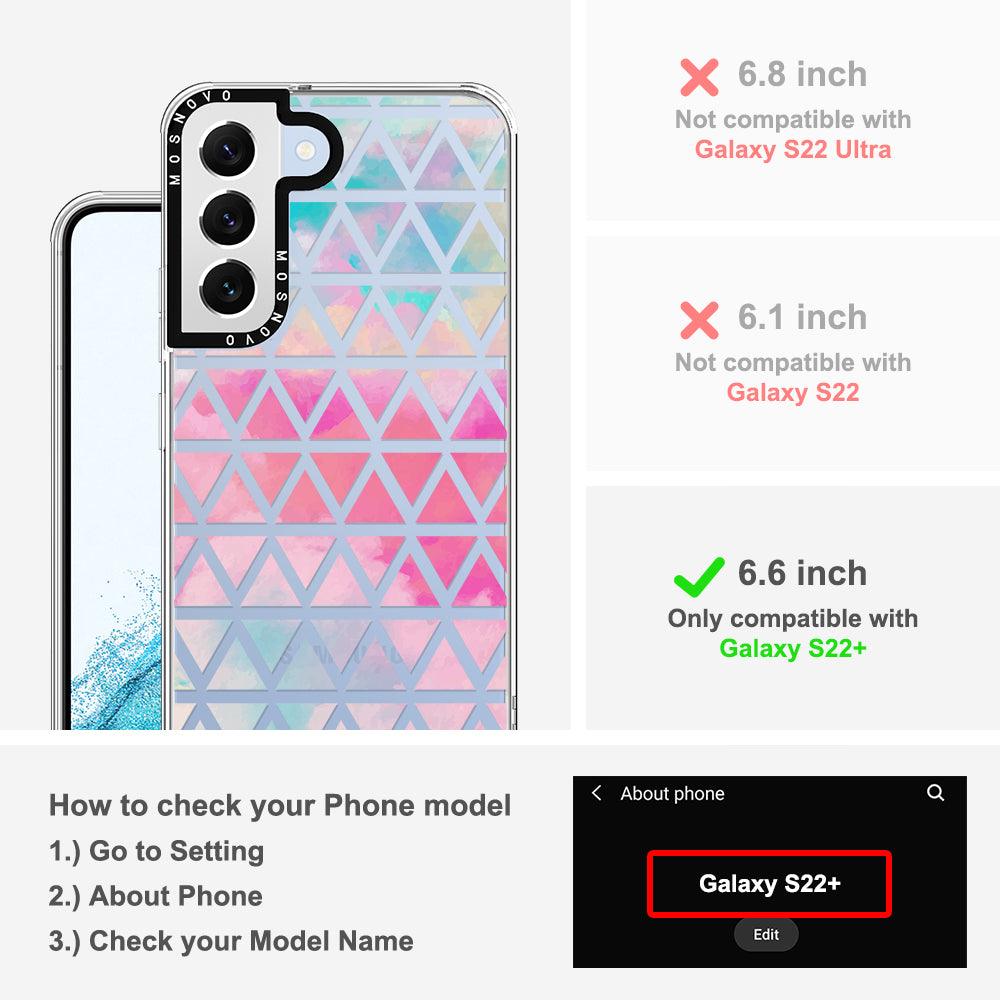The height and width of the screenshot is (1000, 1000).
Task: Click the red Galaxy S22 text
Action: [x=793, y=392]
